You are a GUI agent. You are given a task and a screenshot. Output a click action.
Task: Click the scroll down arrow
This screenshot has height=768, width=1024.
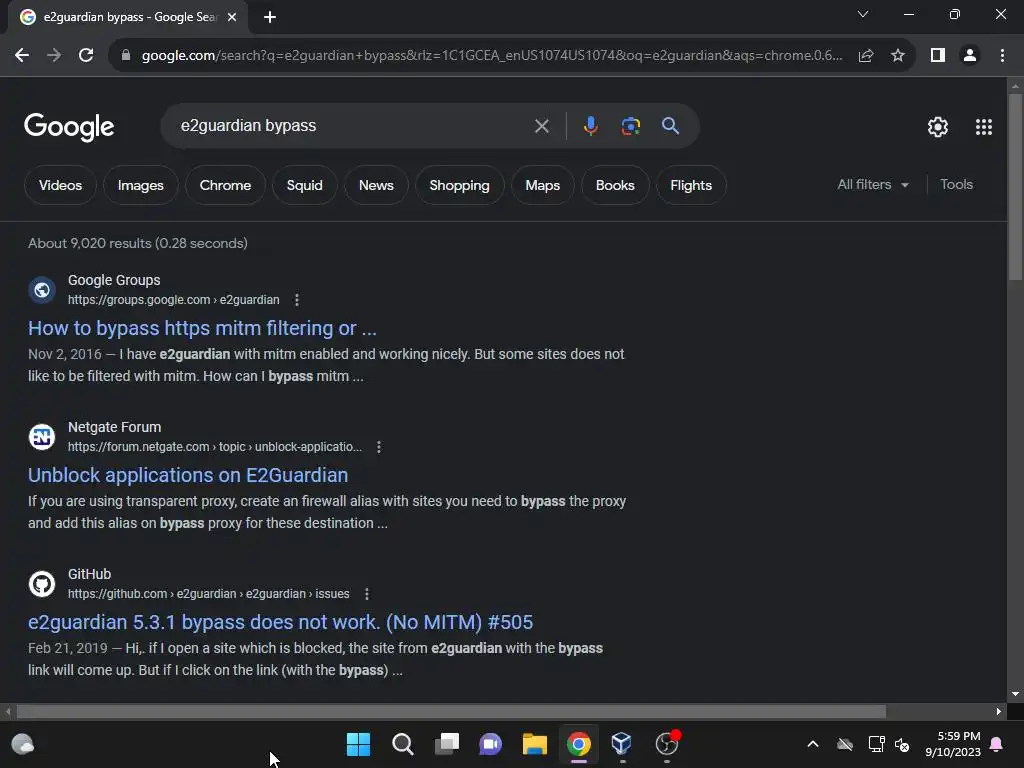tap(1015, 694)
